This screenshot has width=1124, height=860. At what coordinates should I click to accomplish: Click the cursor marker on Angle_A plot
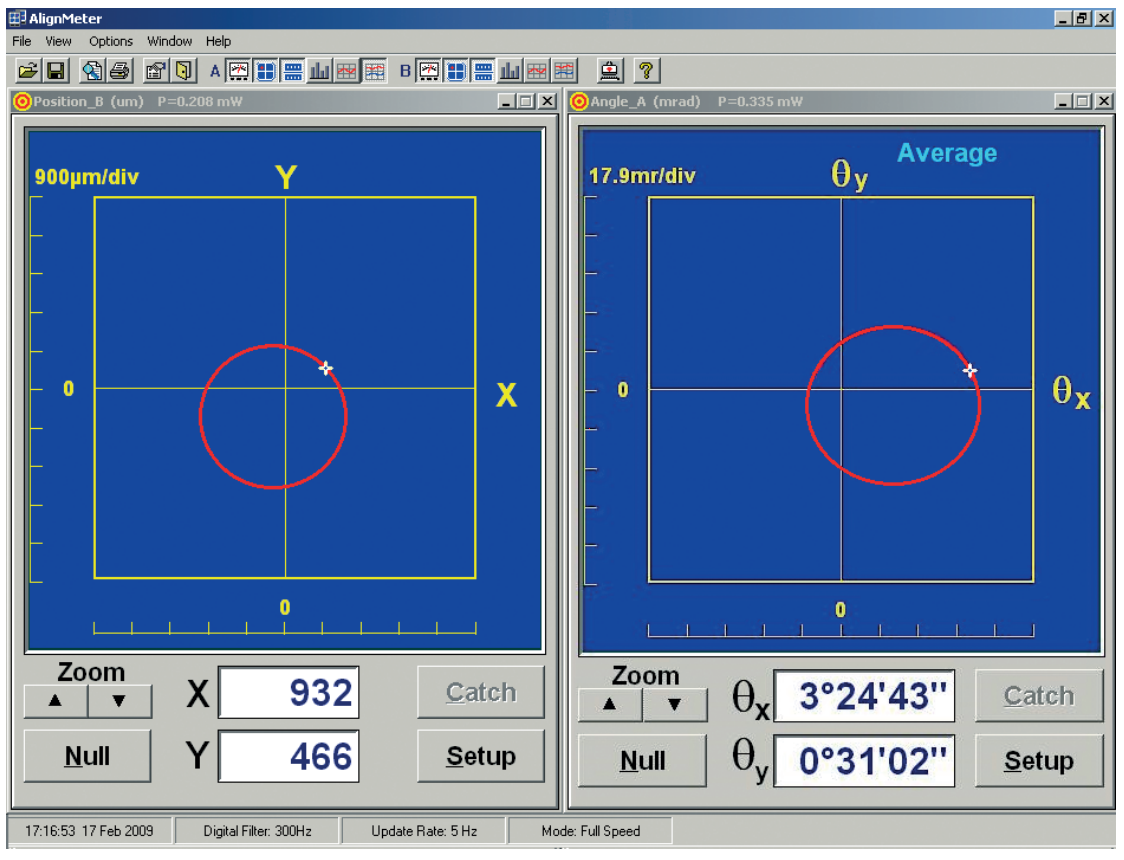[x=970, y=371]
